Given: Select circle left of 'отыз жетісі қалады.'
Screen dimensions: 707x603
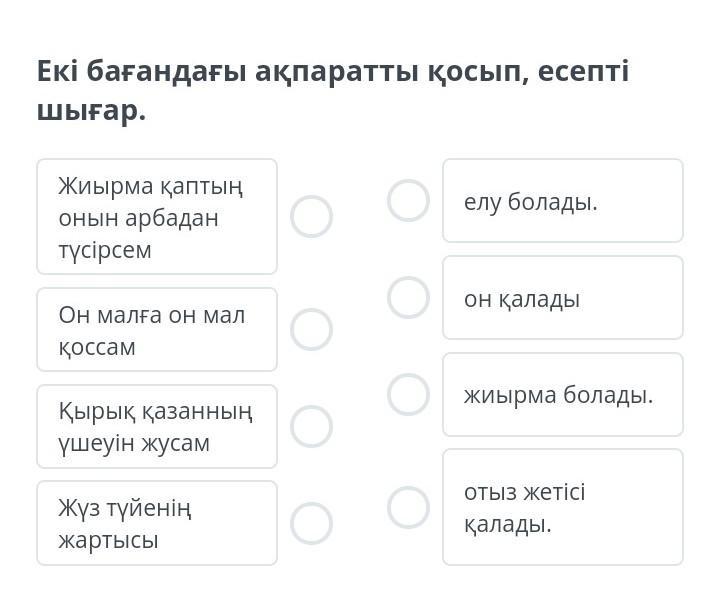Looking at the screenshot, I should point(408,507).
